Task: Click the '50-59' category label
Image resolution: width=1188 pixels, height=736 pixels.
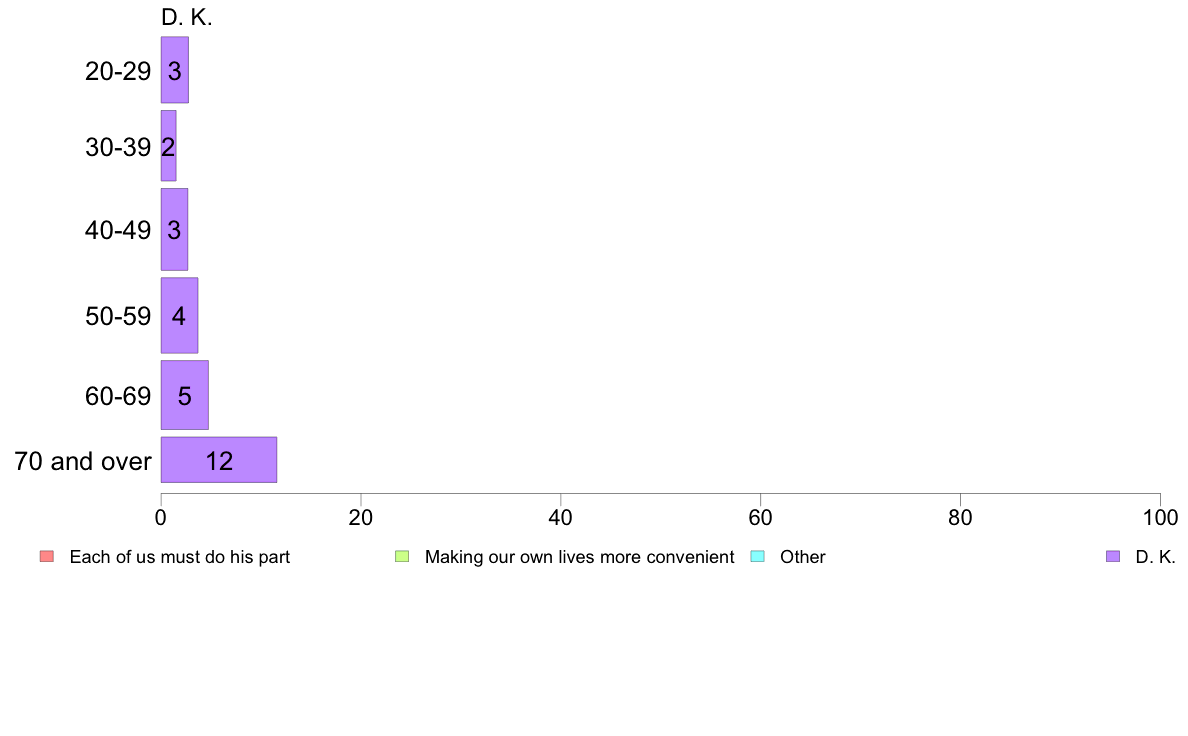Action: [x=118, y=316]
